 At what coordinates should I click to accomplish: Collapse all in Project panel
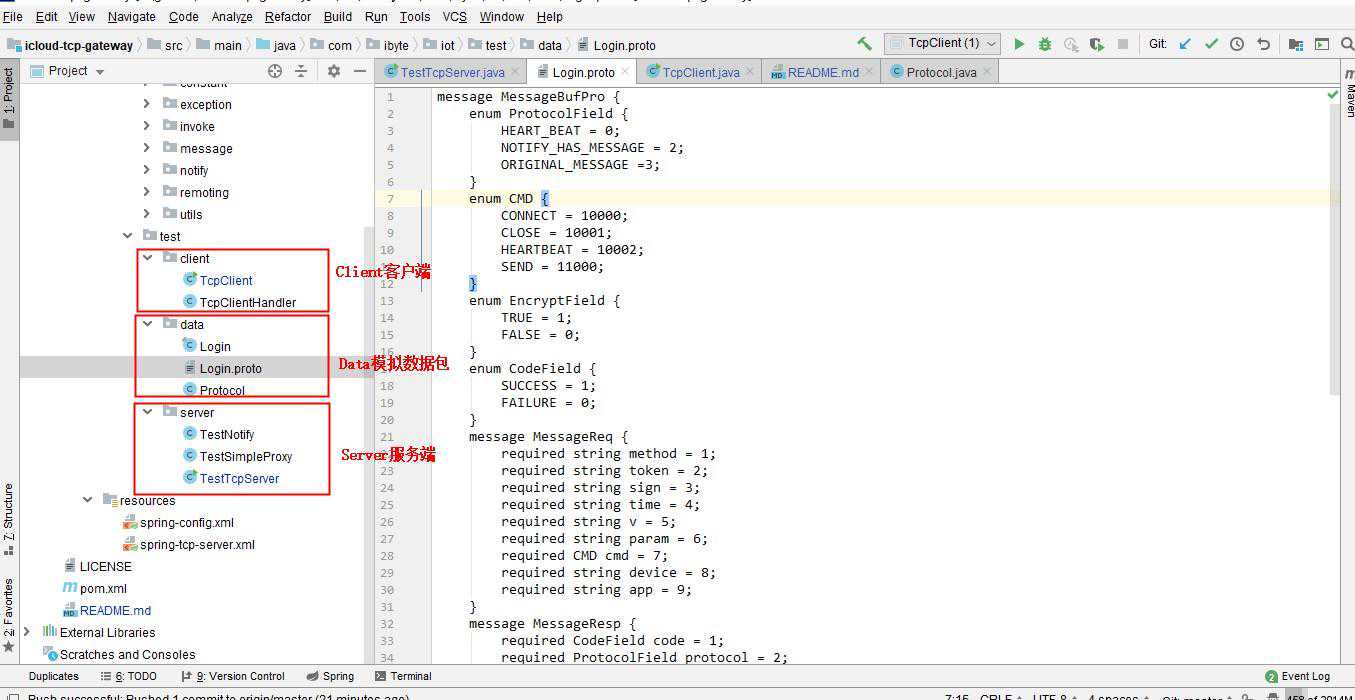point(301,71)
